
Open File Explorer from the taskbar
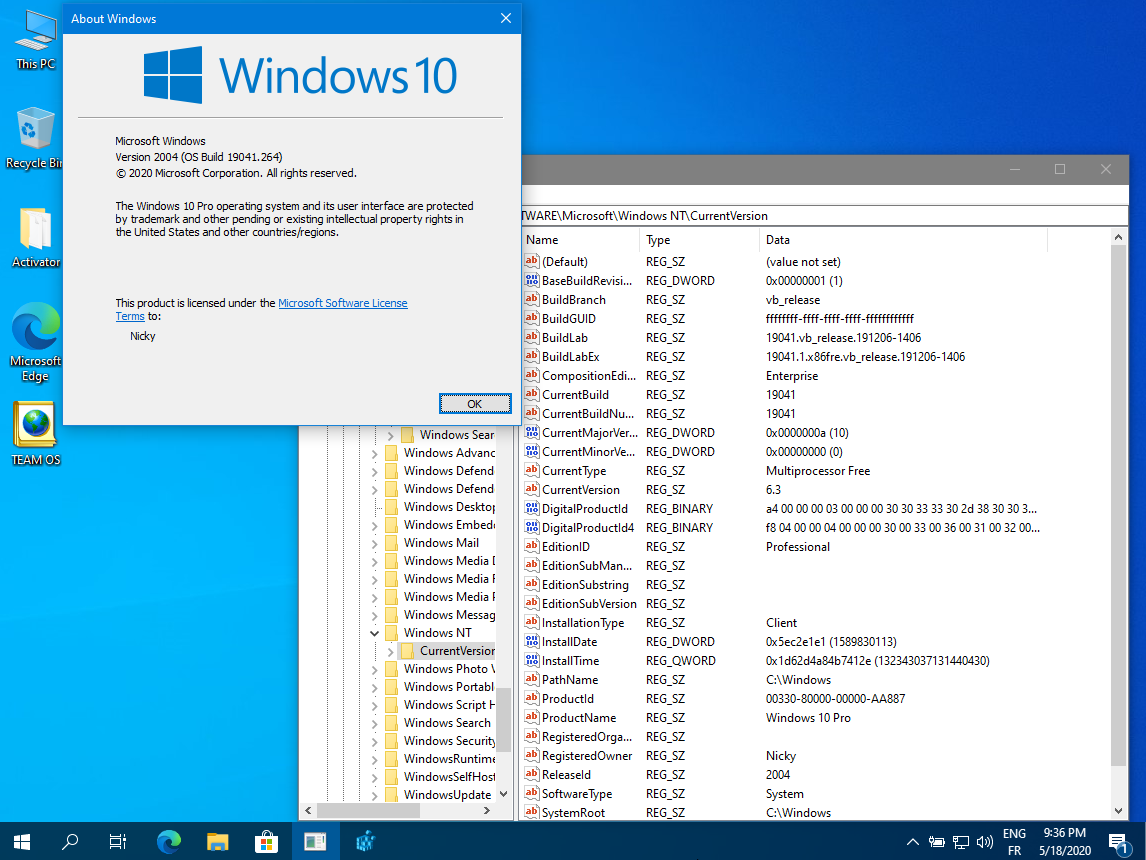coord(218,842)
